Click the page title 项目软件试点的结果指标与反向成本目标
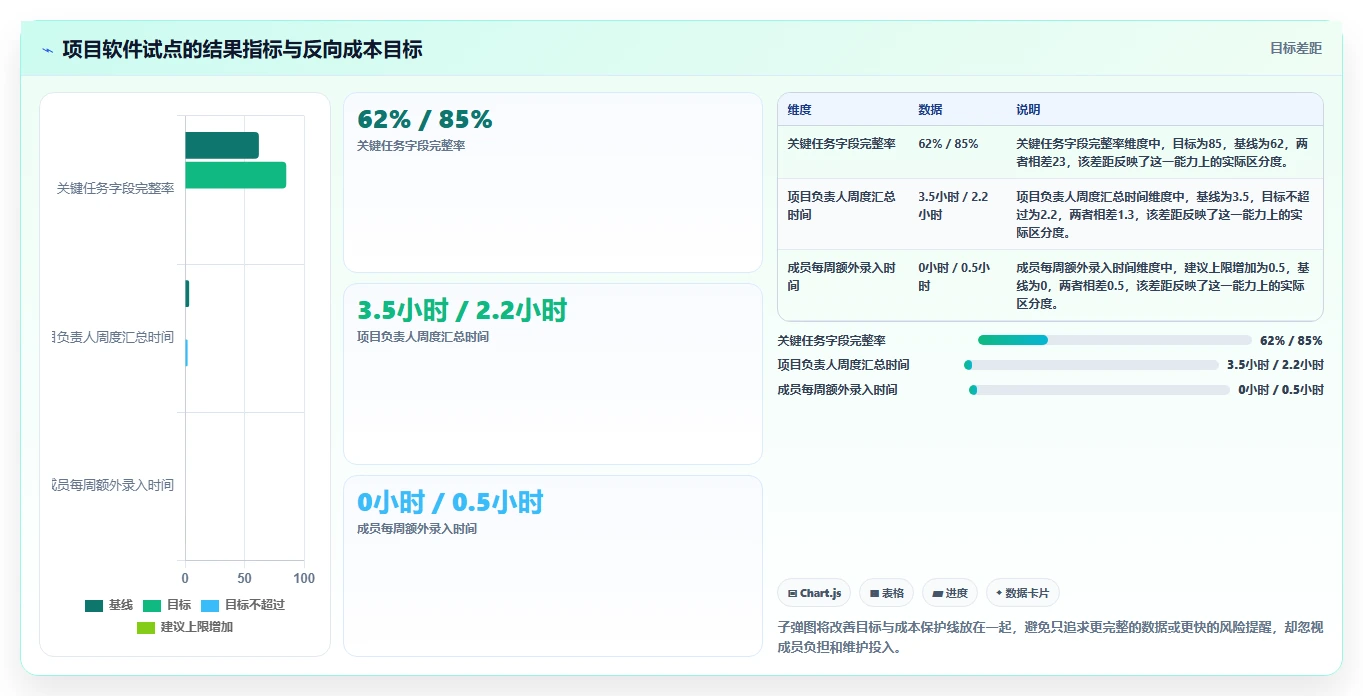The height and width of the screenshot is (696, 1363). (x=242, y=49)
